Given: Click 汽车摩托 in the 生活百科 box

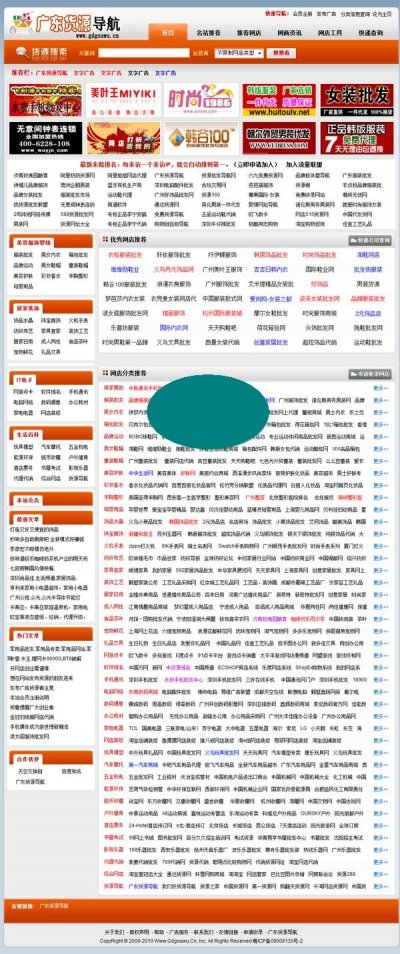Looking at the screenshot, I should click(x=51, y=447).
